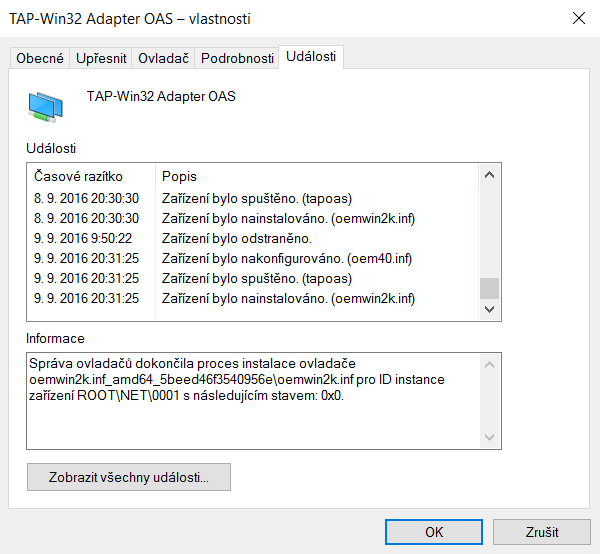Click the Popis column header
The image size is (600, 554).
180,176
